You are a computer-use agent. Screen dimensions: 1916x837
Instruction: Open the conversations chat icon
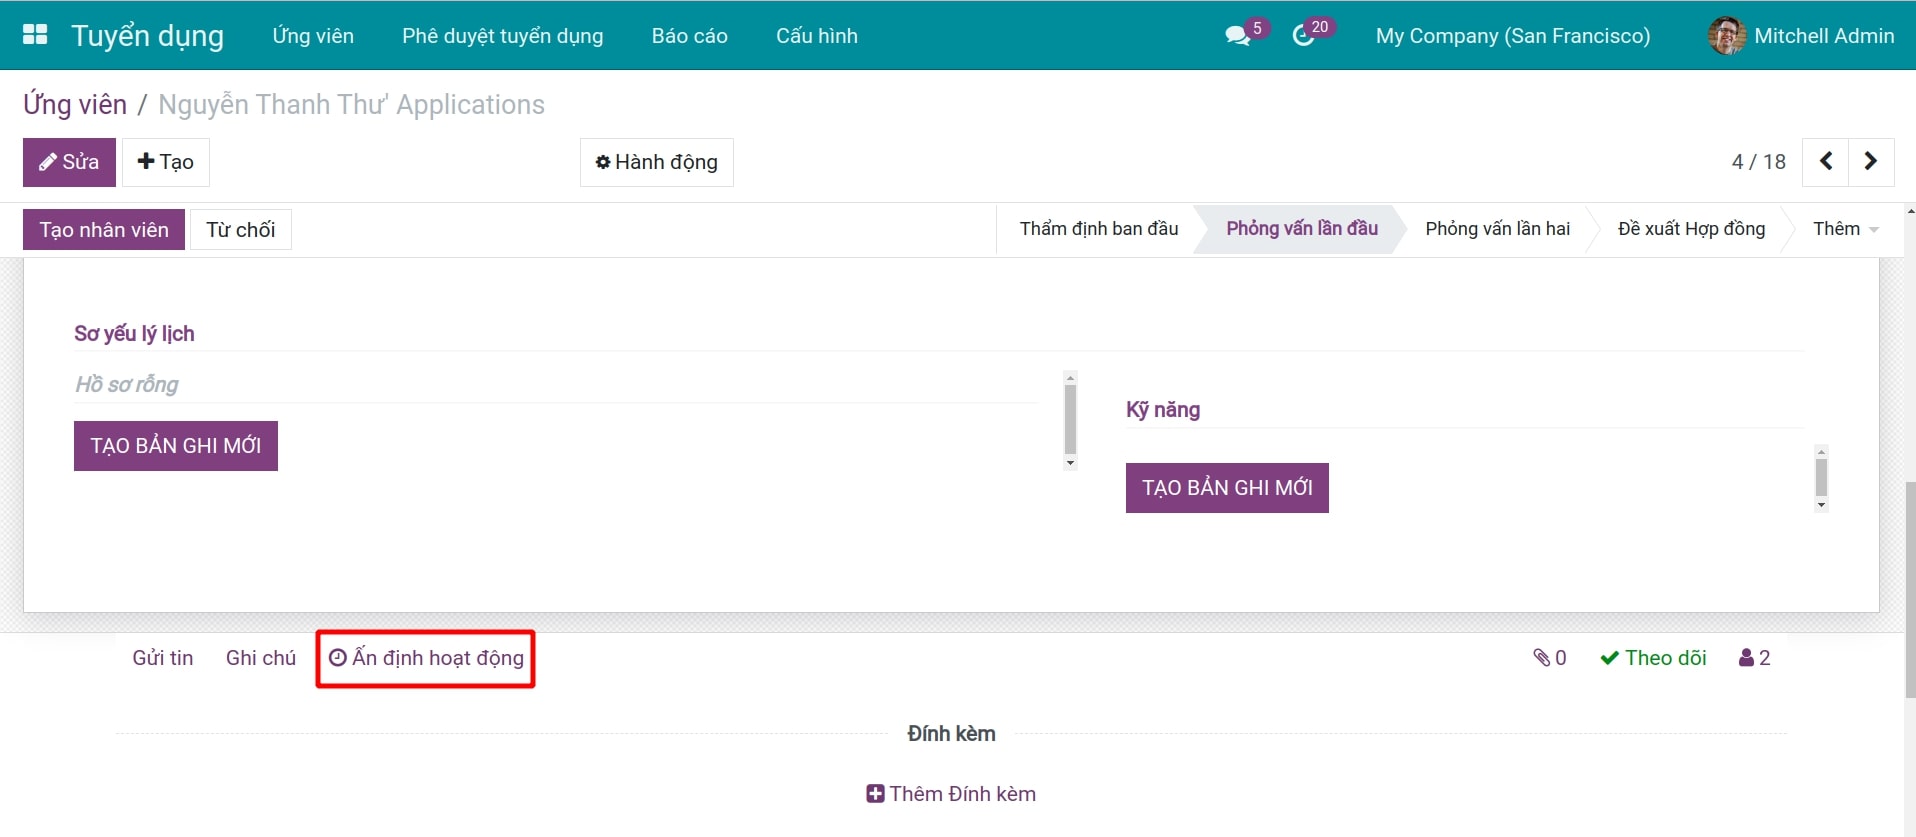[x=1238, y=36]
